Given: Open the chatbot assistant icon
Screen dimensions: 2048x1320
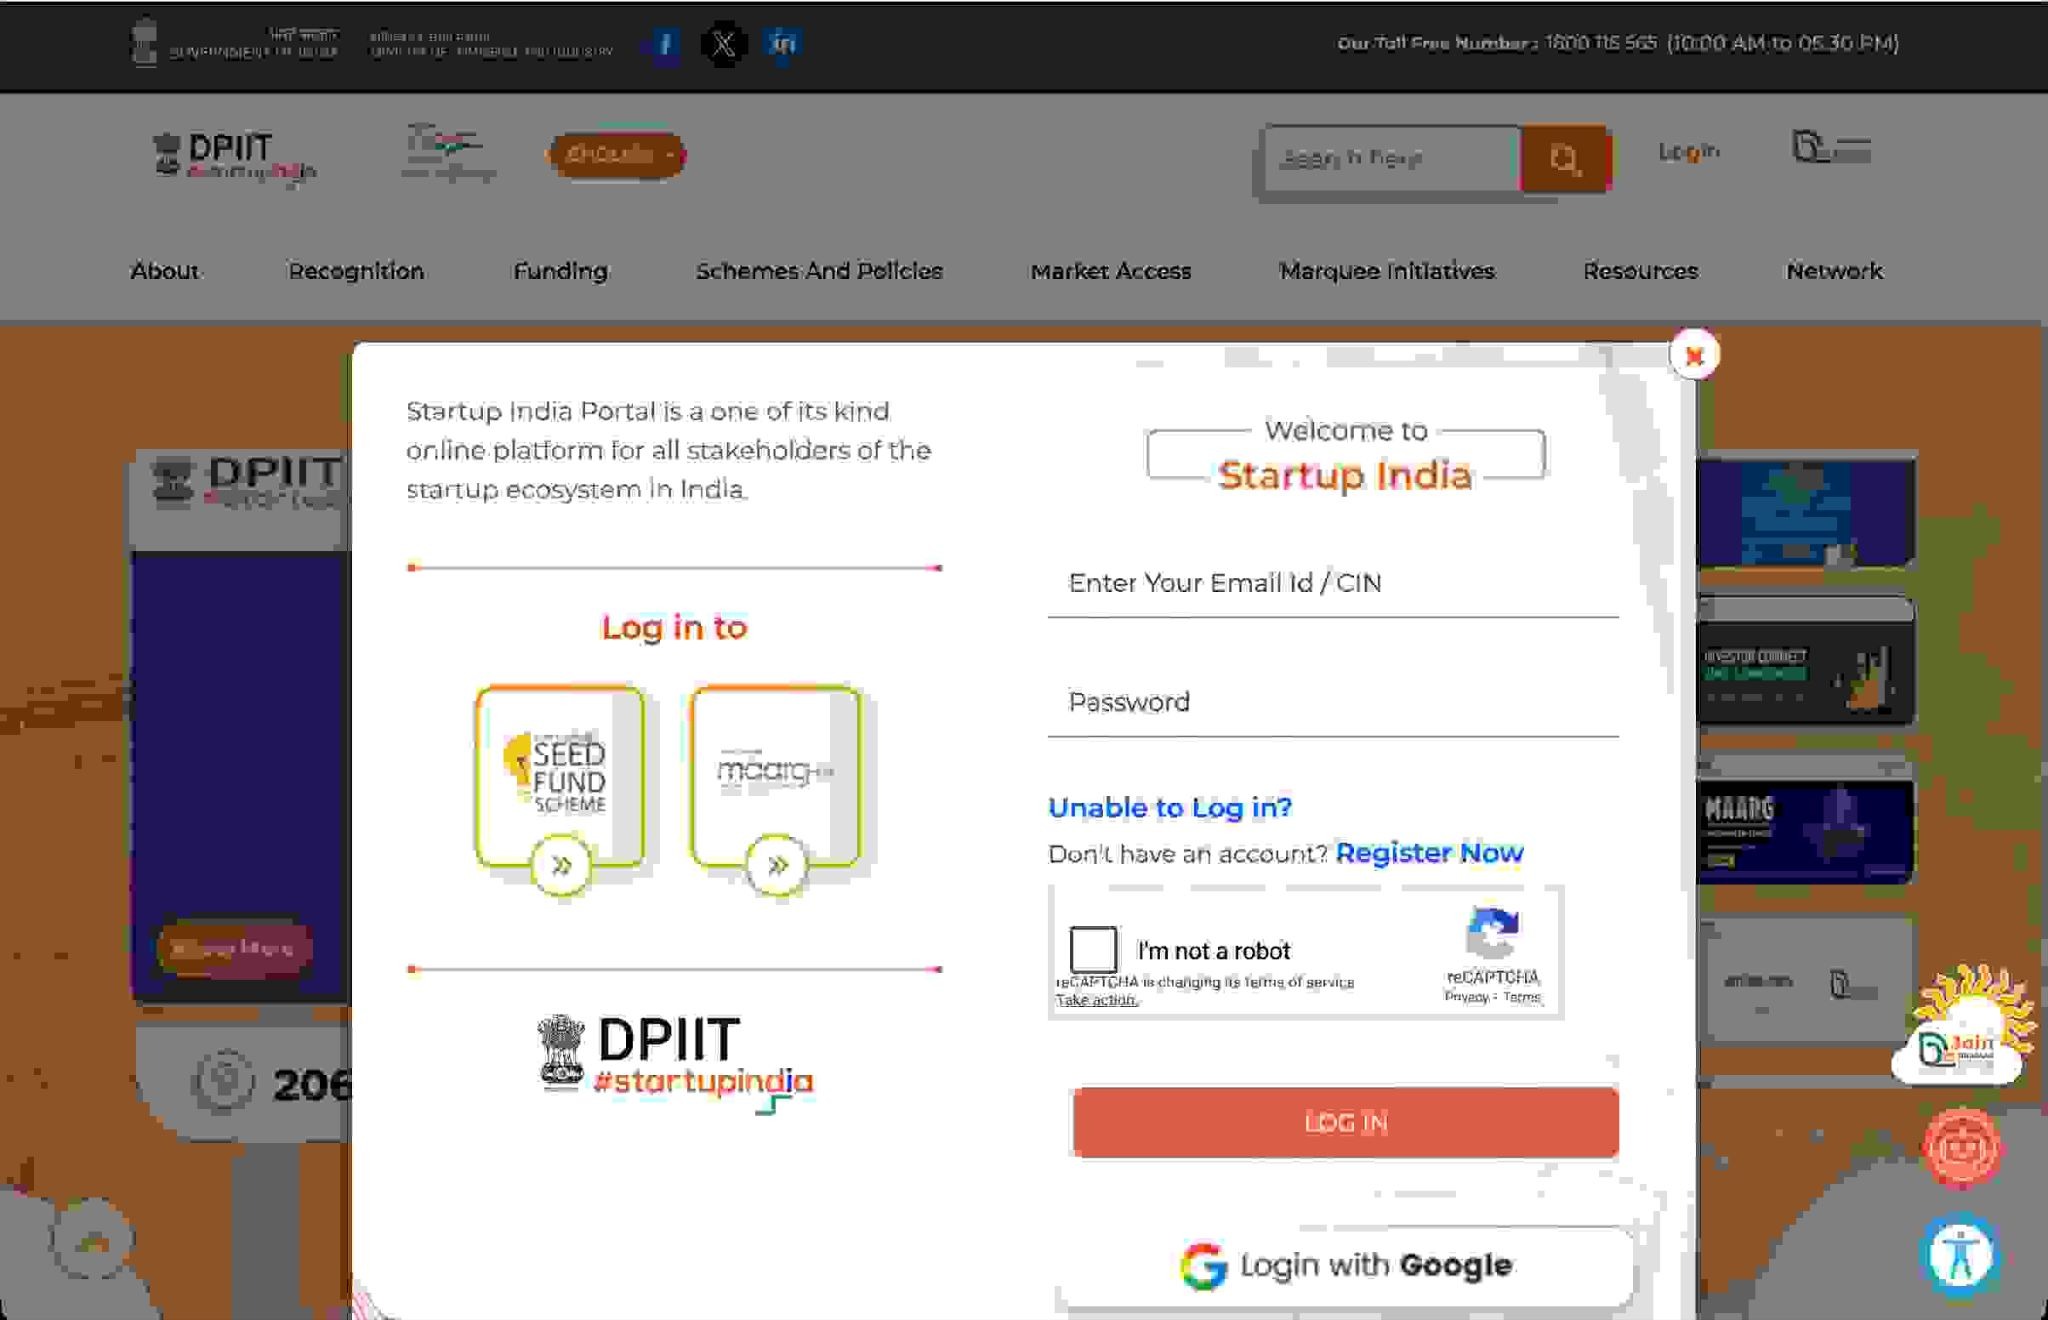Looking at the screenshot, I should coord(1962,1147).
